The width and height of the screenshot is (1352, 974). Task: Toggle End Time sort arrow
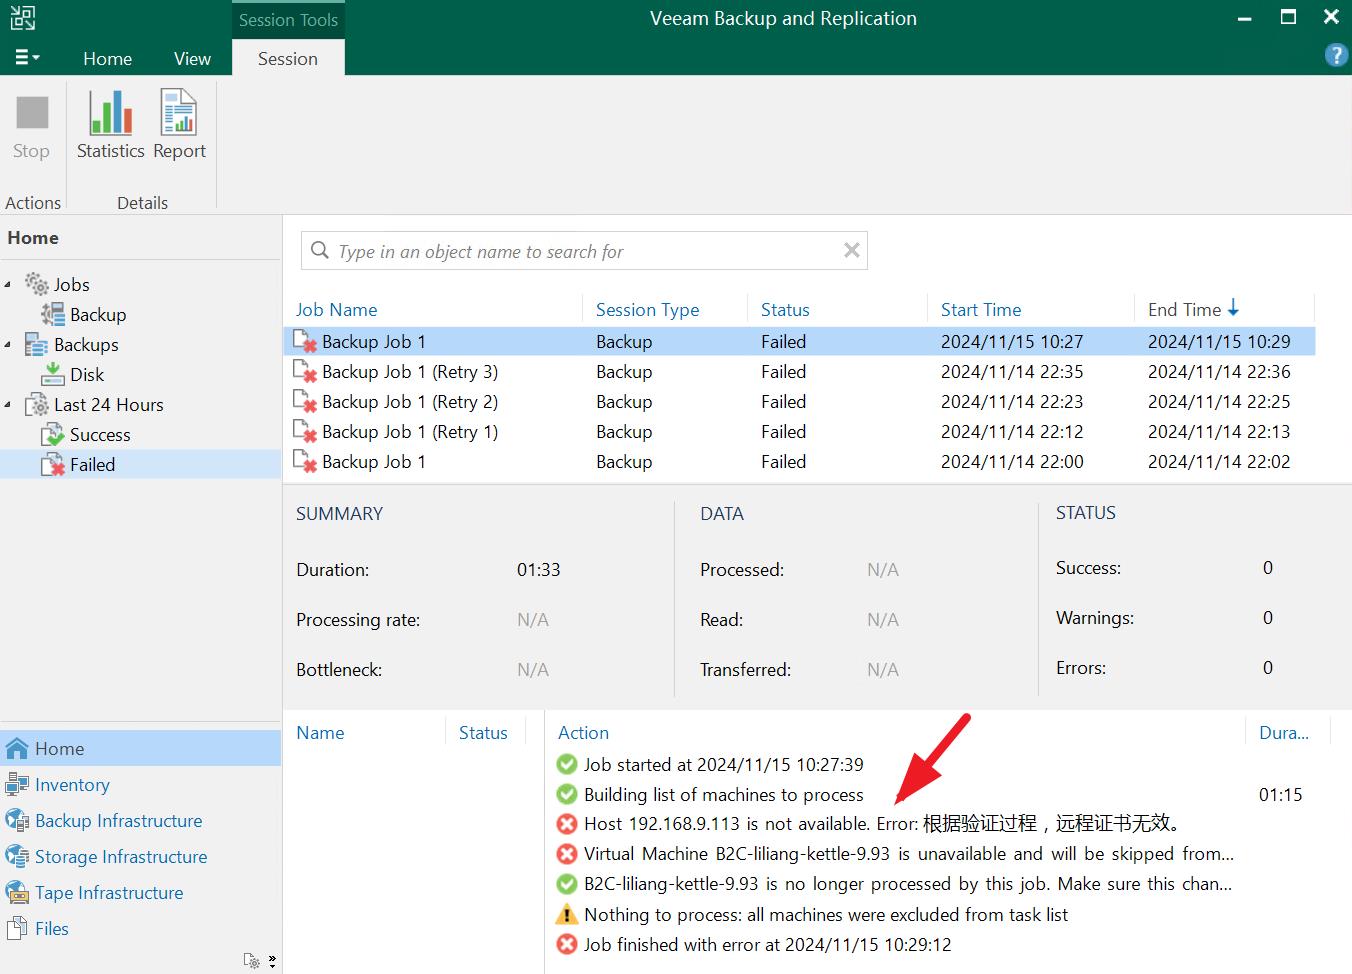point(1233,308)
